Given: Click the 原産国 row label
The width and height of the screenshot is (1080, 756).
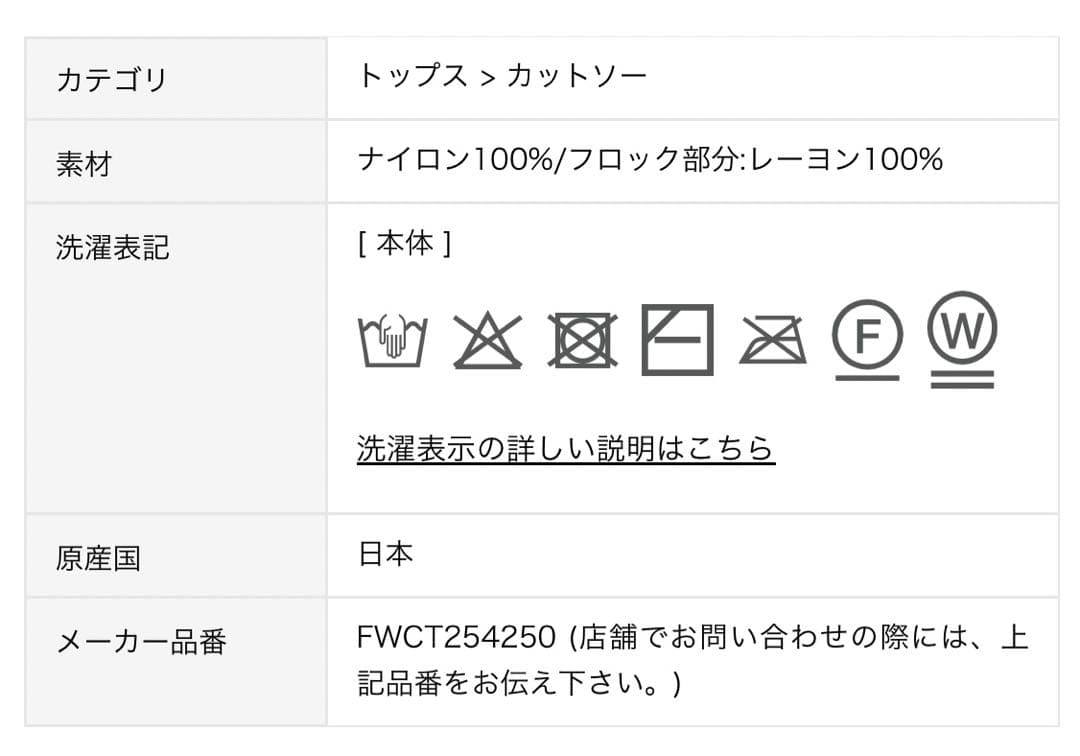Looking at the screenshot, I should click(98, 558).
